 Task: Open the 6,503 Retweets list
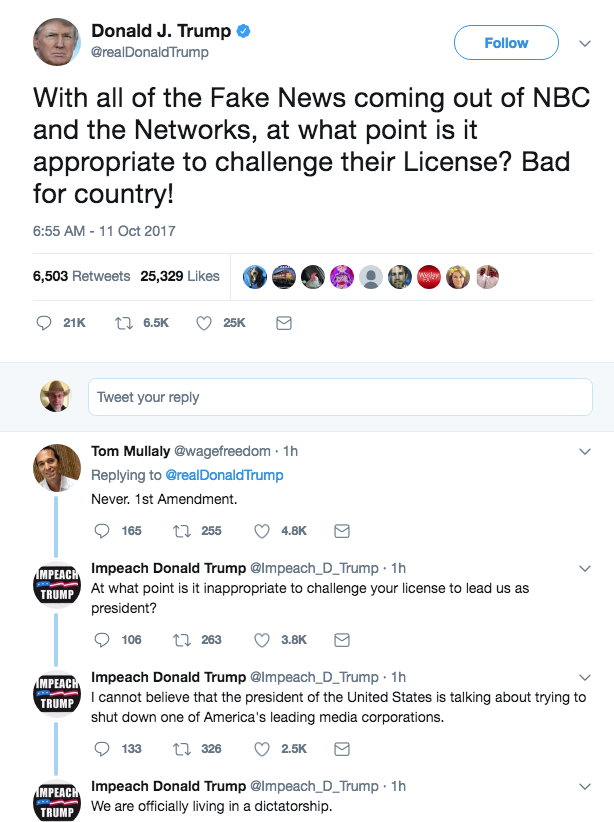82,276
